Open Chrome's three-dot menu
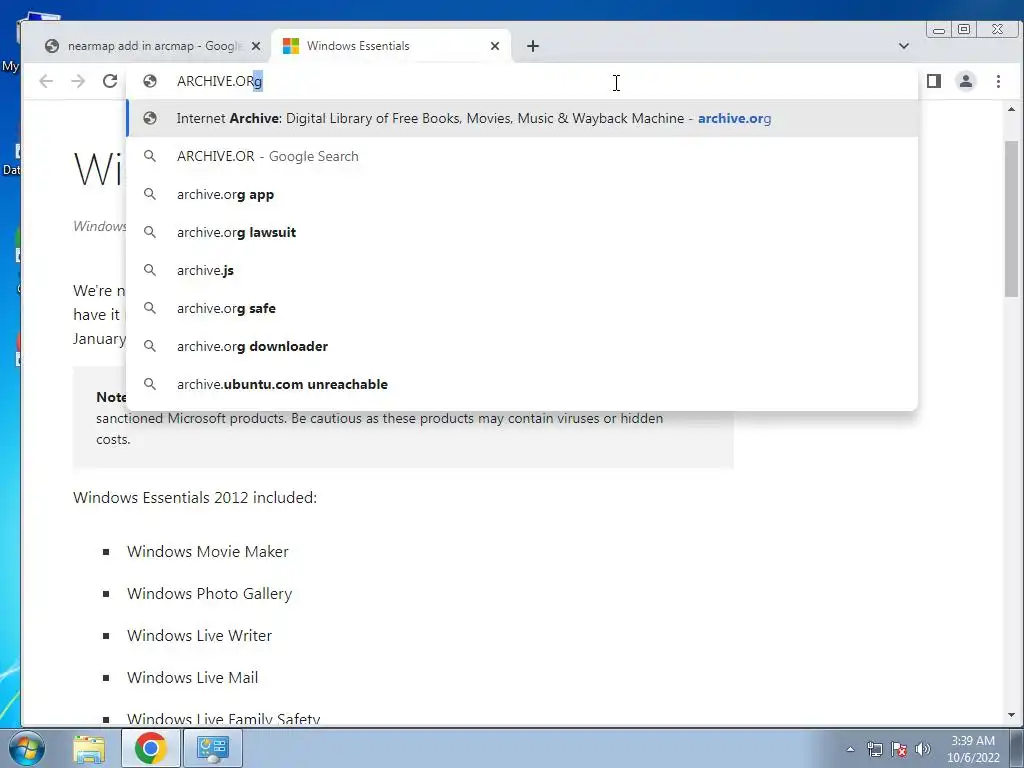 coord(998,81)
